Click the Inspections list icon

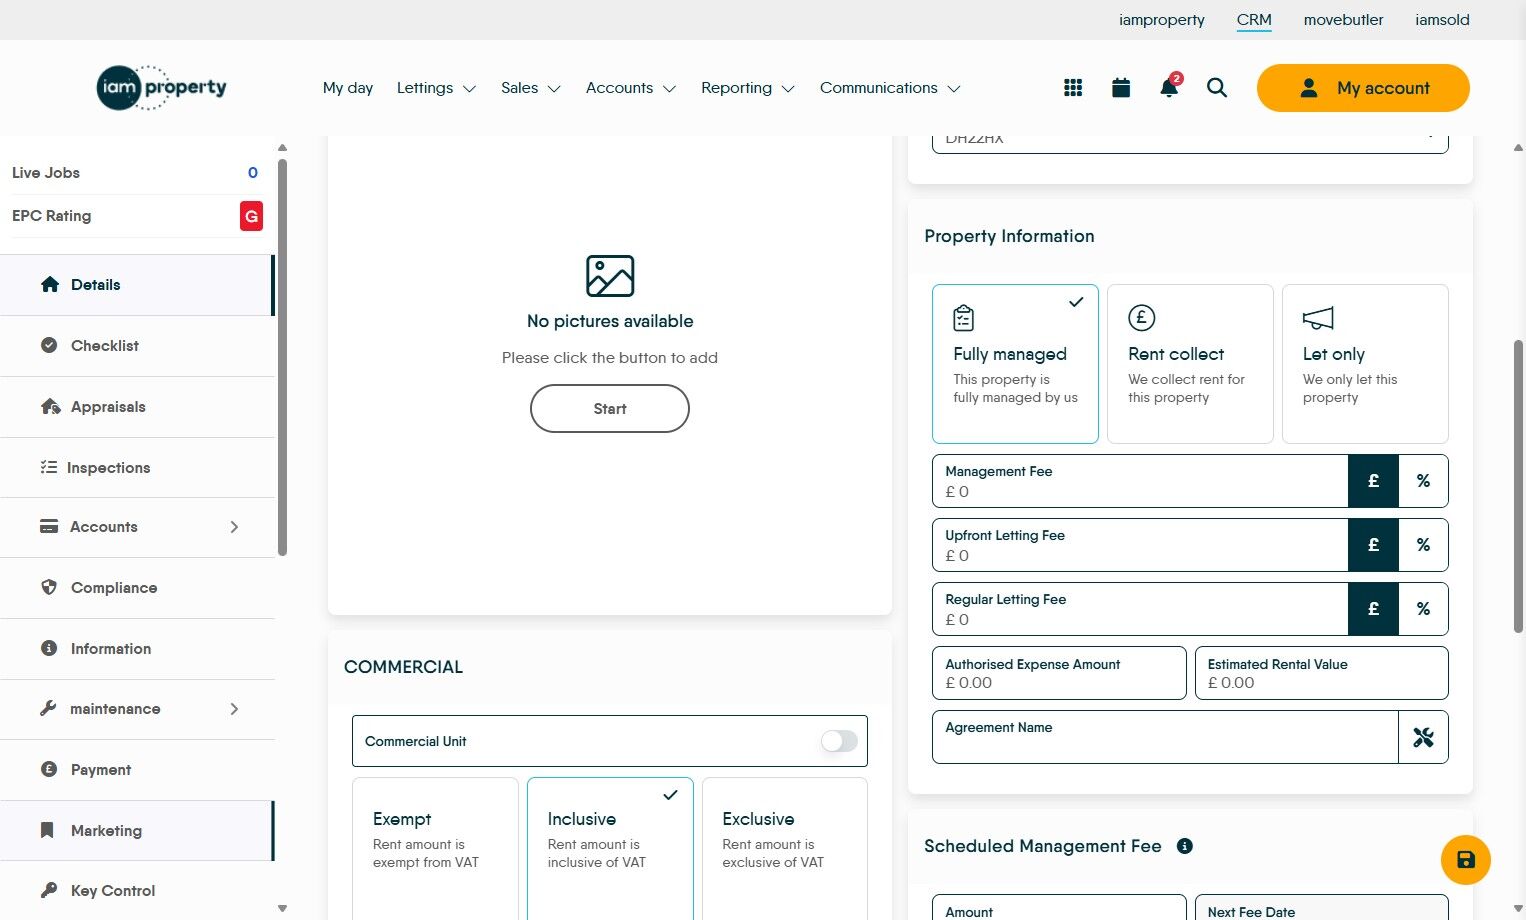(48, 467)
